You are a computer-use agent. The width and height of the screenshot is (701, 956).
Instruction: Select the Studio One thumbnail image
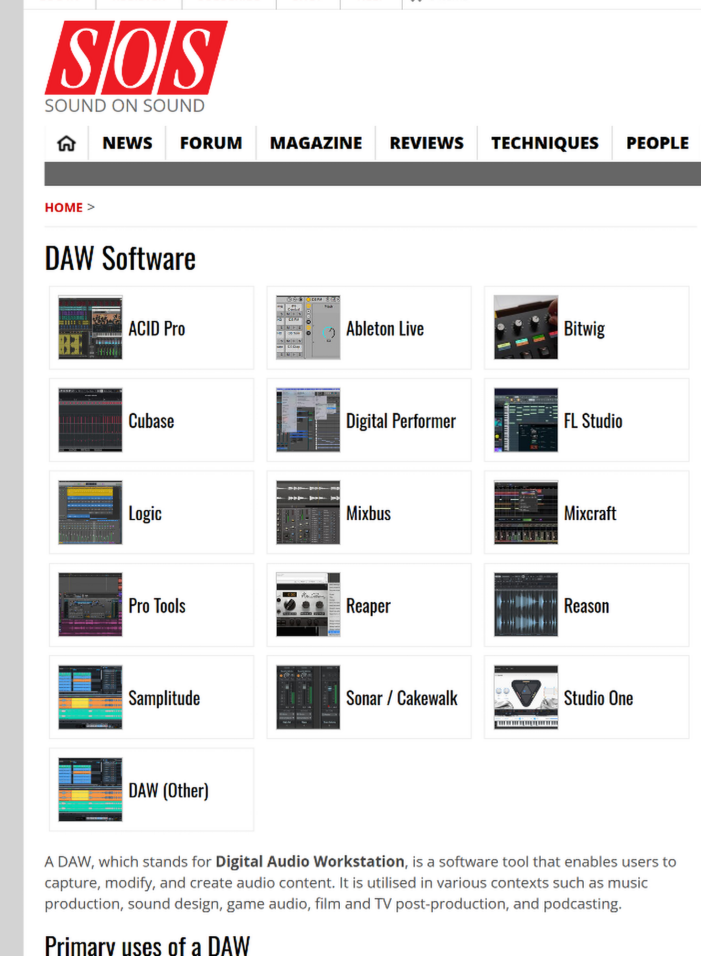tap(526, 698)
